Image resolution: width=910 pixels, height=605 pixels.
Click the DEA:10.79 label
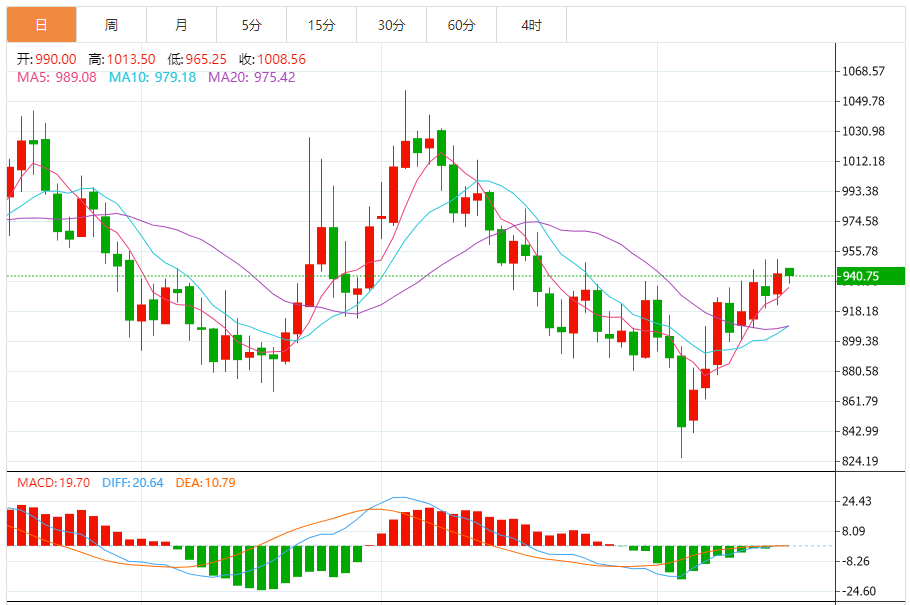[x=205, y=483]
